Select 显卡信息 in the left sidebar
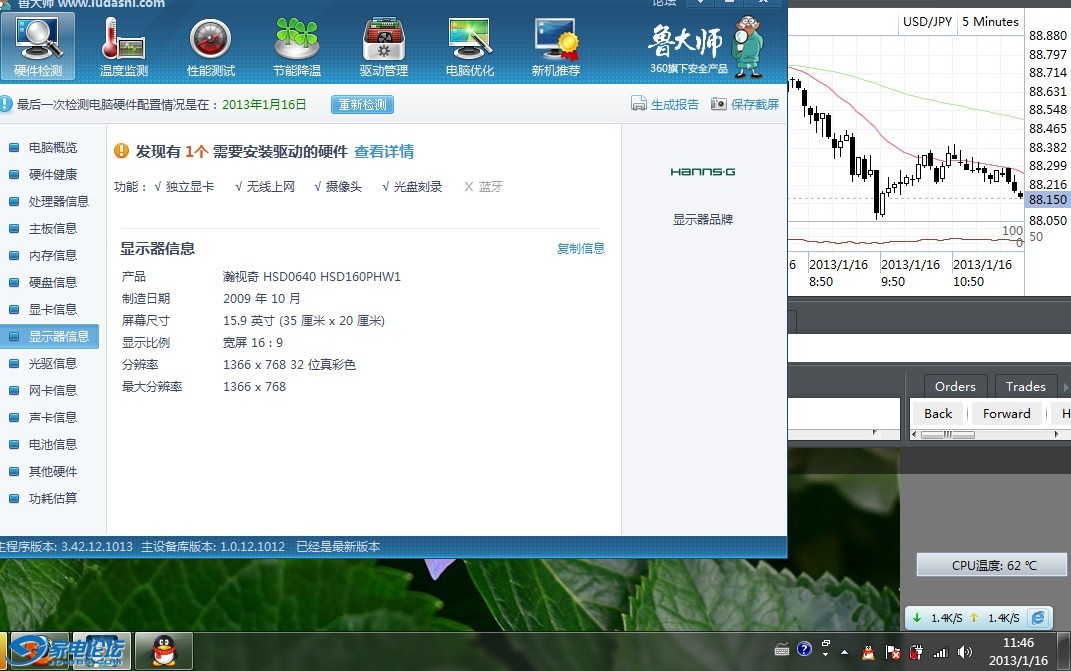 (53, 309)
